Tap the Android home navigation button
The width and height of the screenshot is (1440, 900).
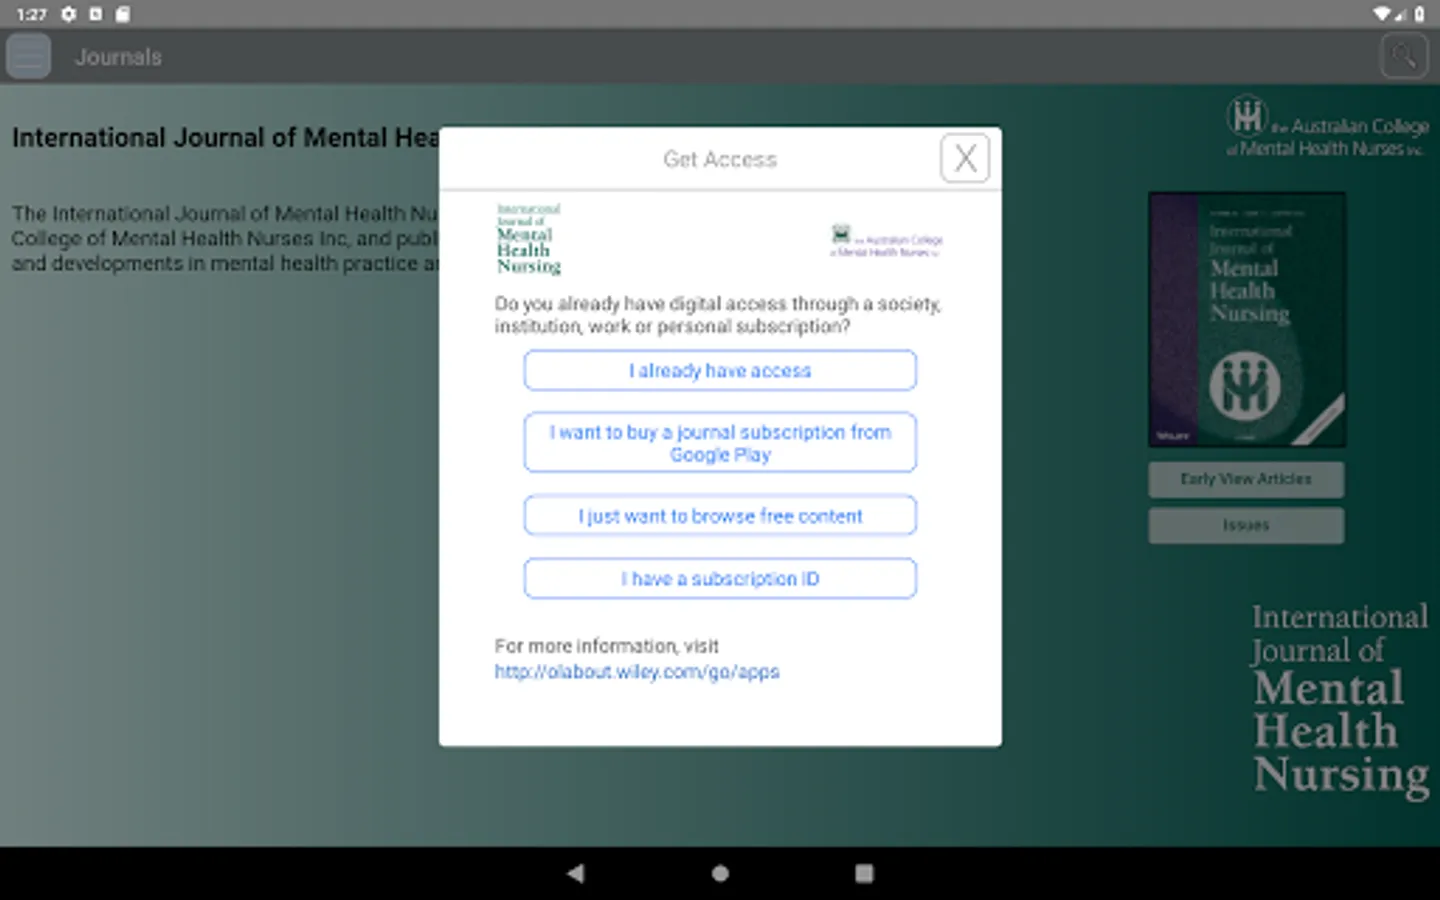[x=720, y=873]
